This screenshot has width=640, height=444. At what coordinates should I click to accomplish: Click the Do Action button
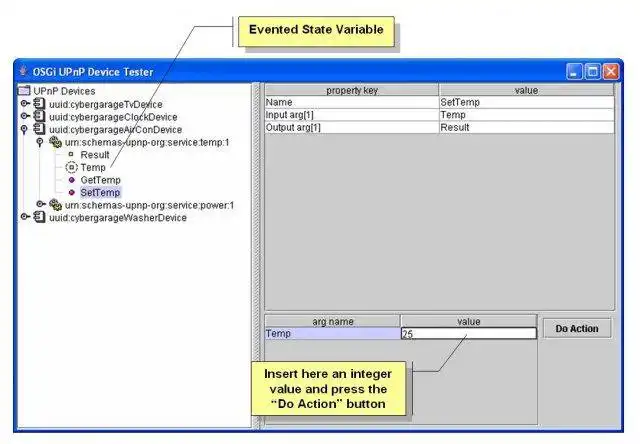(x=577, y=329)
